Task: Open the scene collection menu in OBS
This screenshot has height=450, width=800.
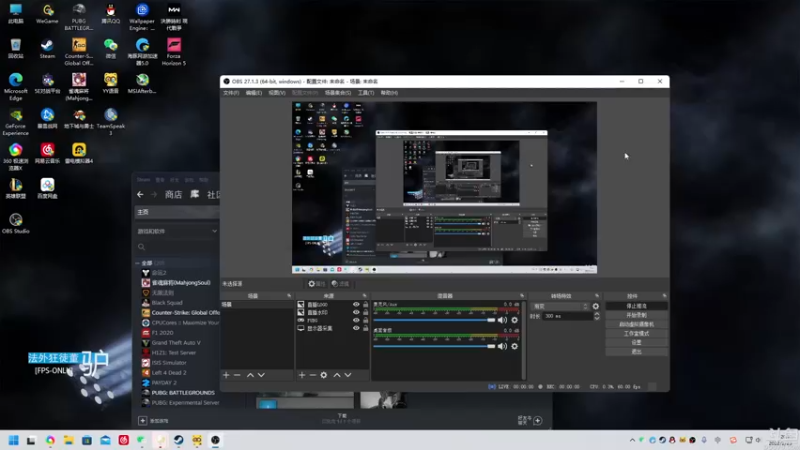Action: [338, 93]
